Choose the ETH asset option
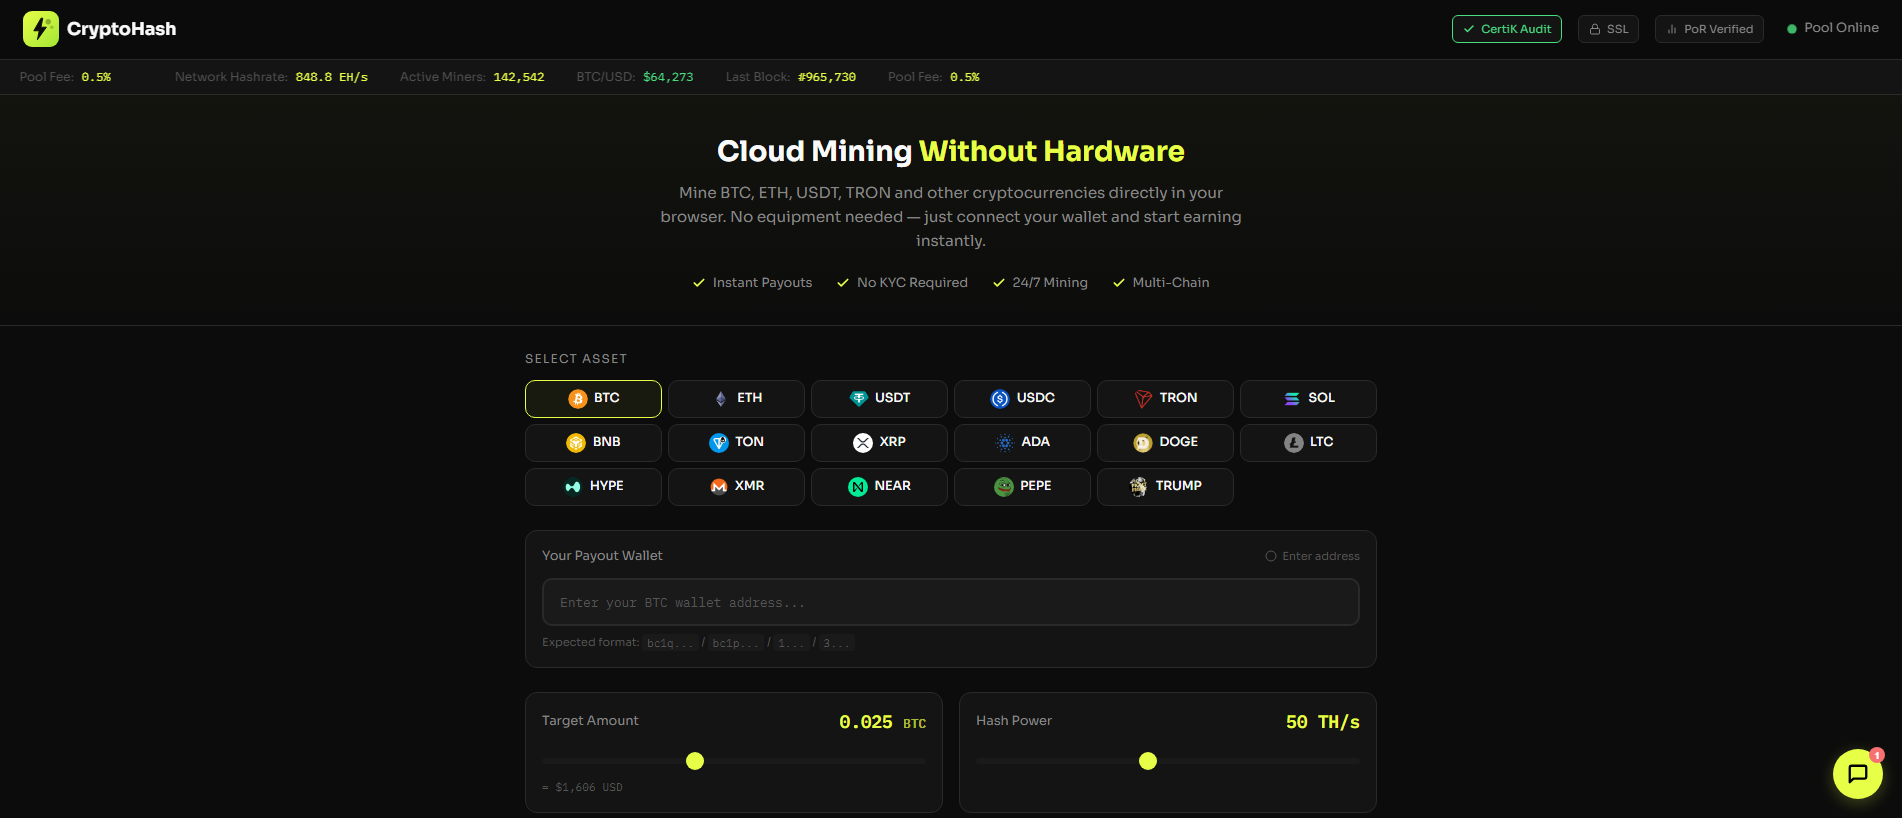Image resolution: width=1902 pixels, height=818 pixels. click(736, 398)
